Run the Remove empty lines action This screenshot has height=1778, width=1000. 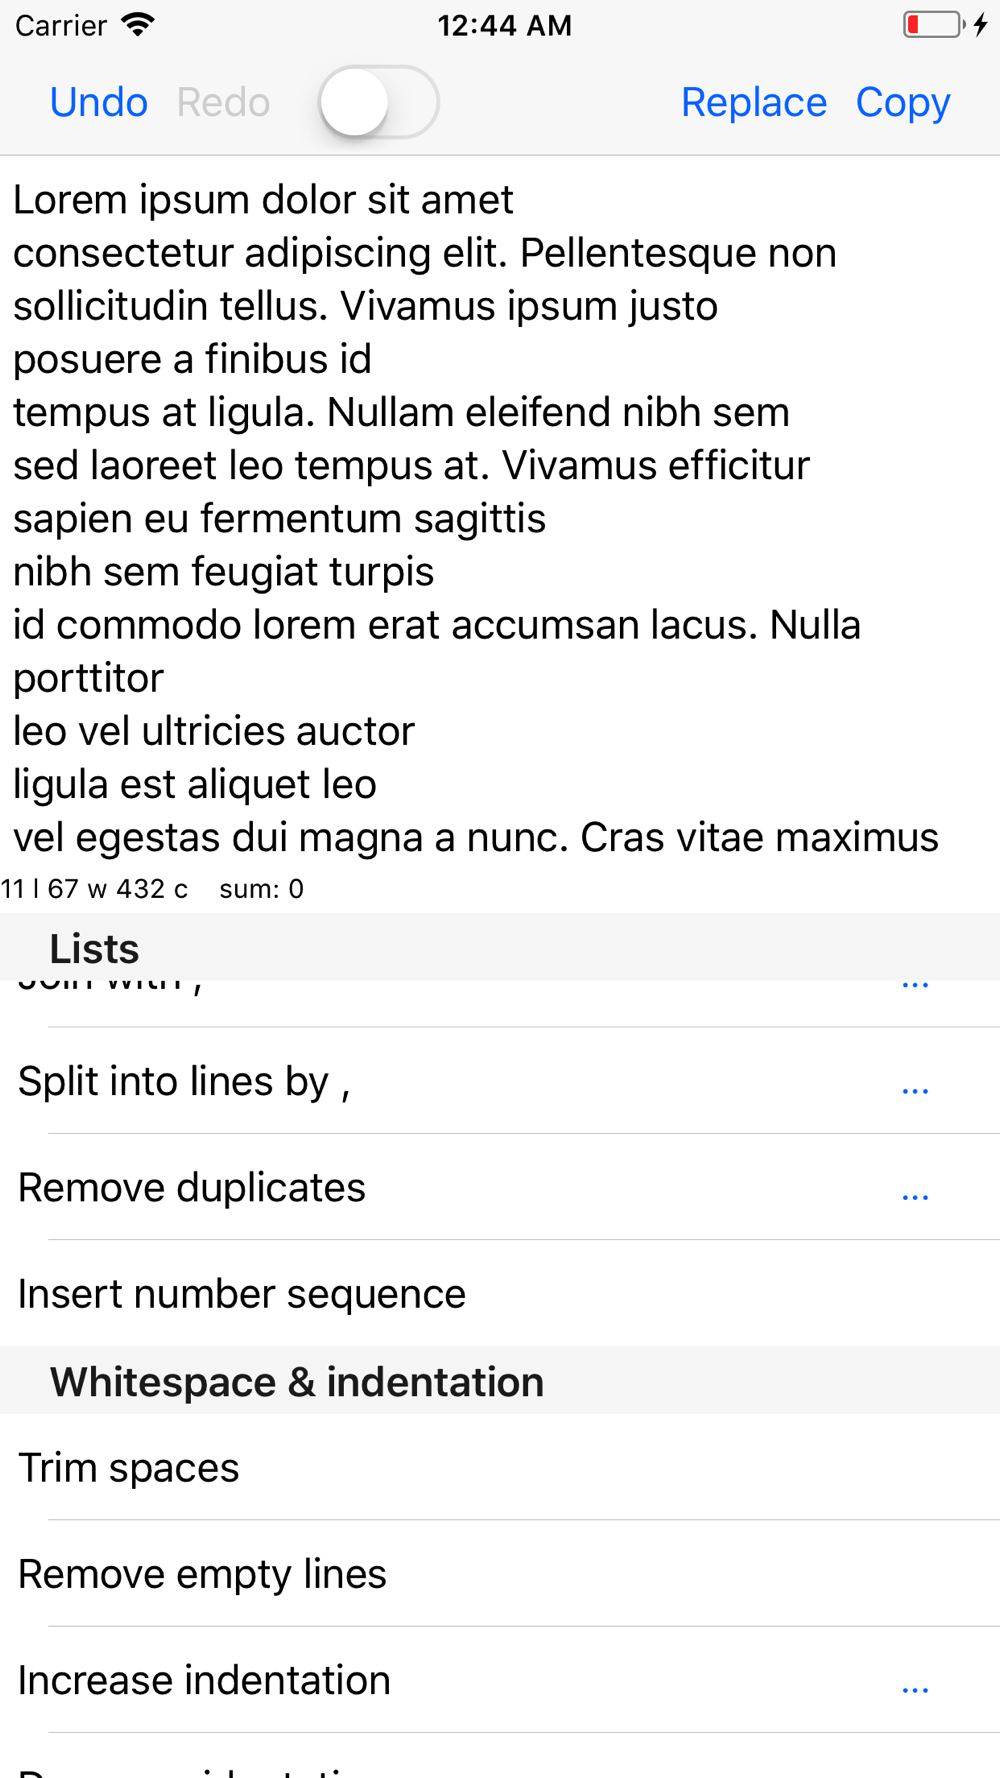500,1573
